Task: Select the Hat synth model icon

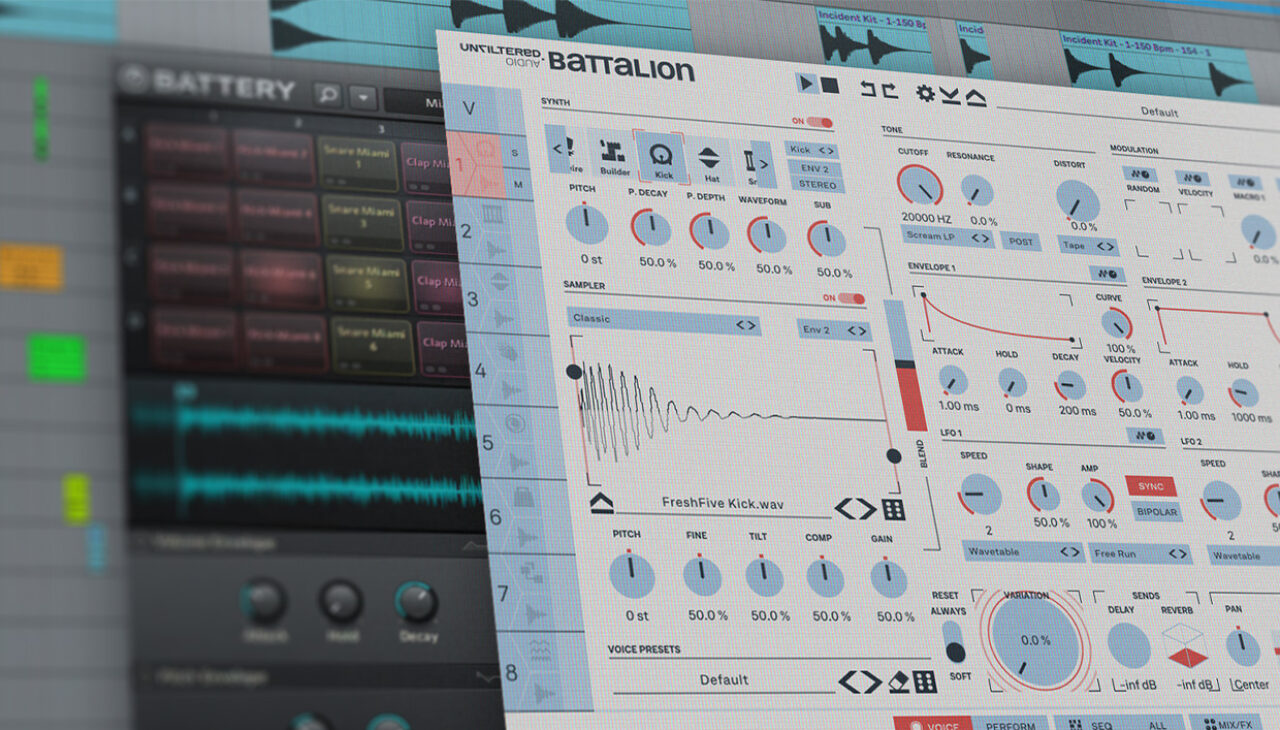Action: [710, 156]
